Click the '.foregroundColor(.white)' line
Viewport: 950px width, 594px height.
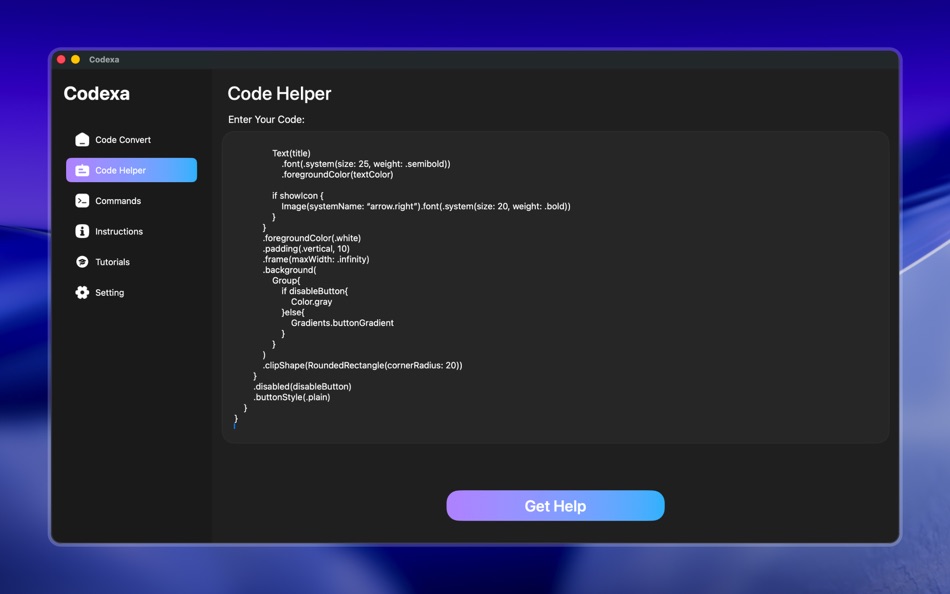pyautogui.click(x=311, y=238)
